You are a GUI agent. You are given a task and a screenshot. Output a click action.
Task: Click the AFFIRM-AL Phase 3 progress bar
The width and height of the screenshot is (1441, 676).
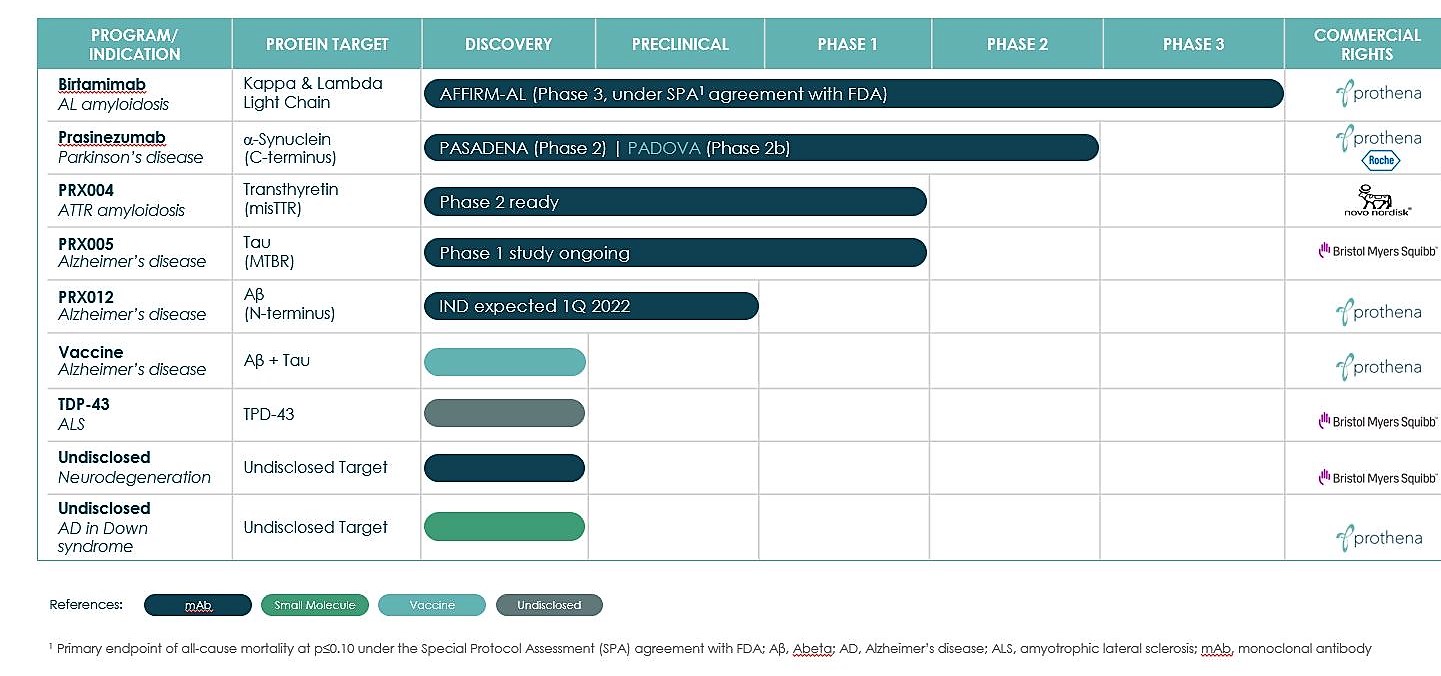pyautogui.click(x=853, y=94)
